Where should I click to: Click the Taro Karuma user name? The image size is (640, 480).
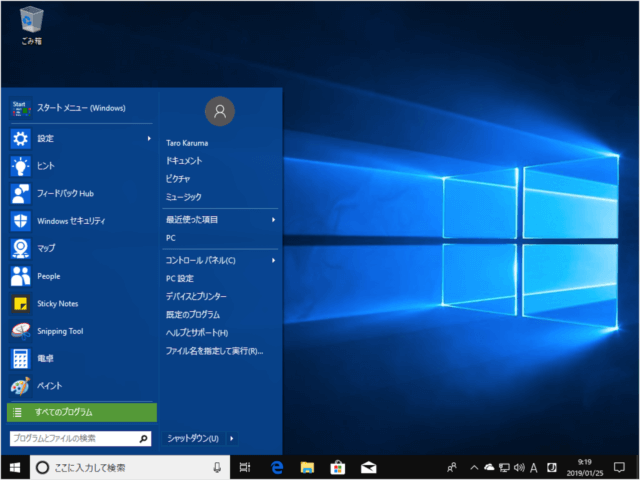[x=187, y=143]
